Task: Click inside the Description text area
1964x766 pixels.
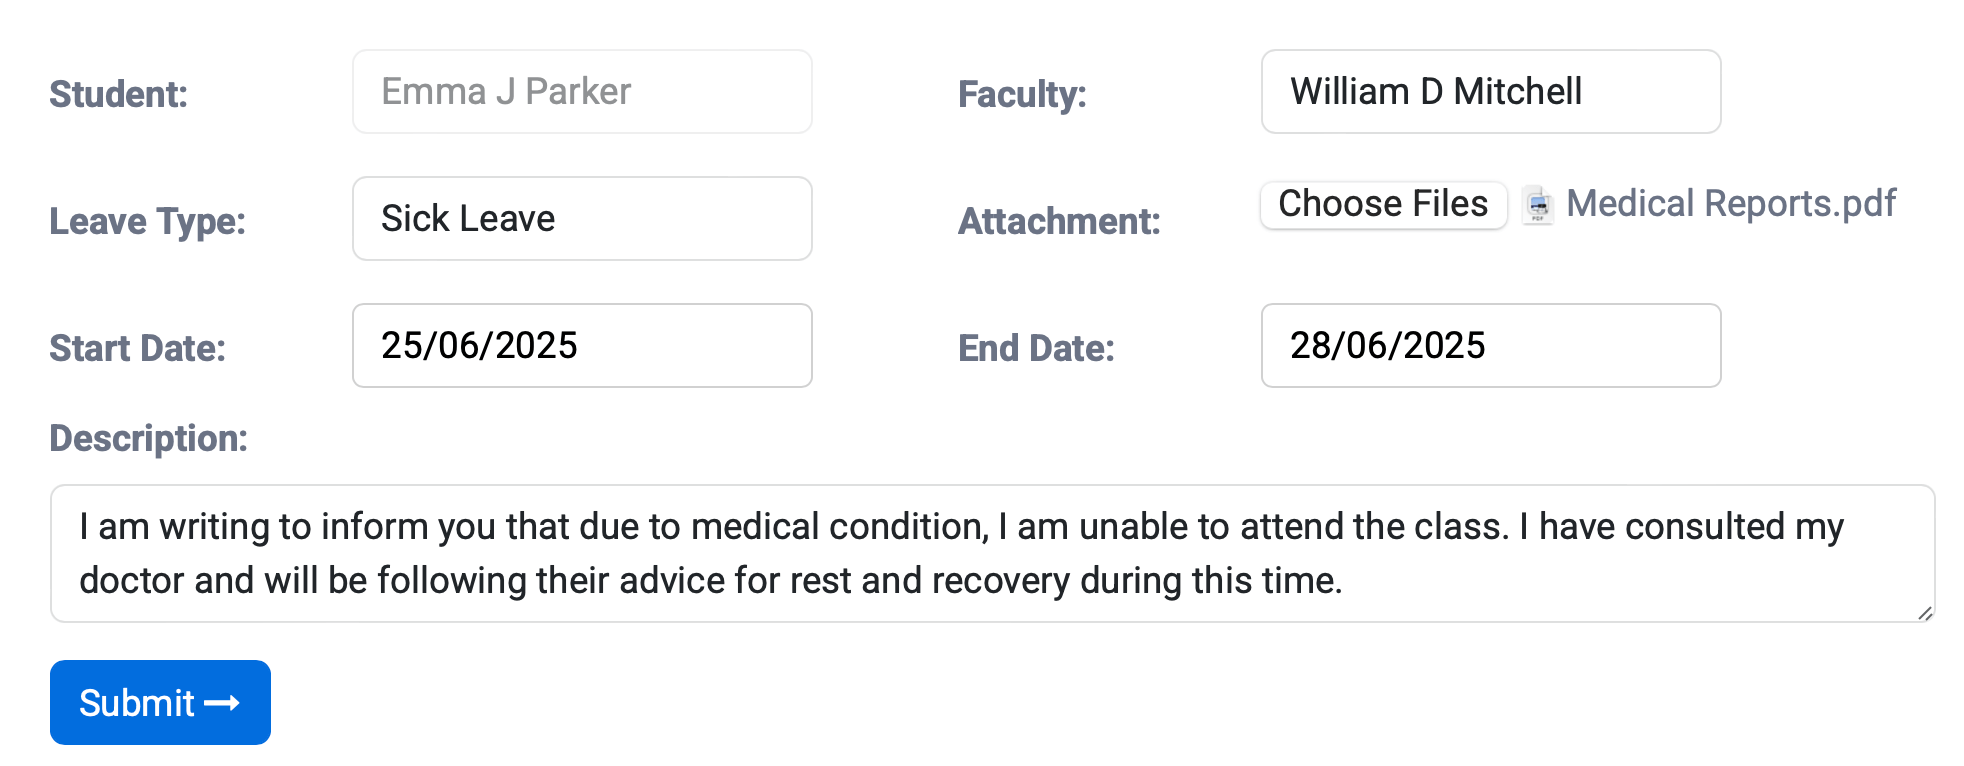Action: click(992, 553)
